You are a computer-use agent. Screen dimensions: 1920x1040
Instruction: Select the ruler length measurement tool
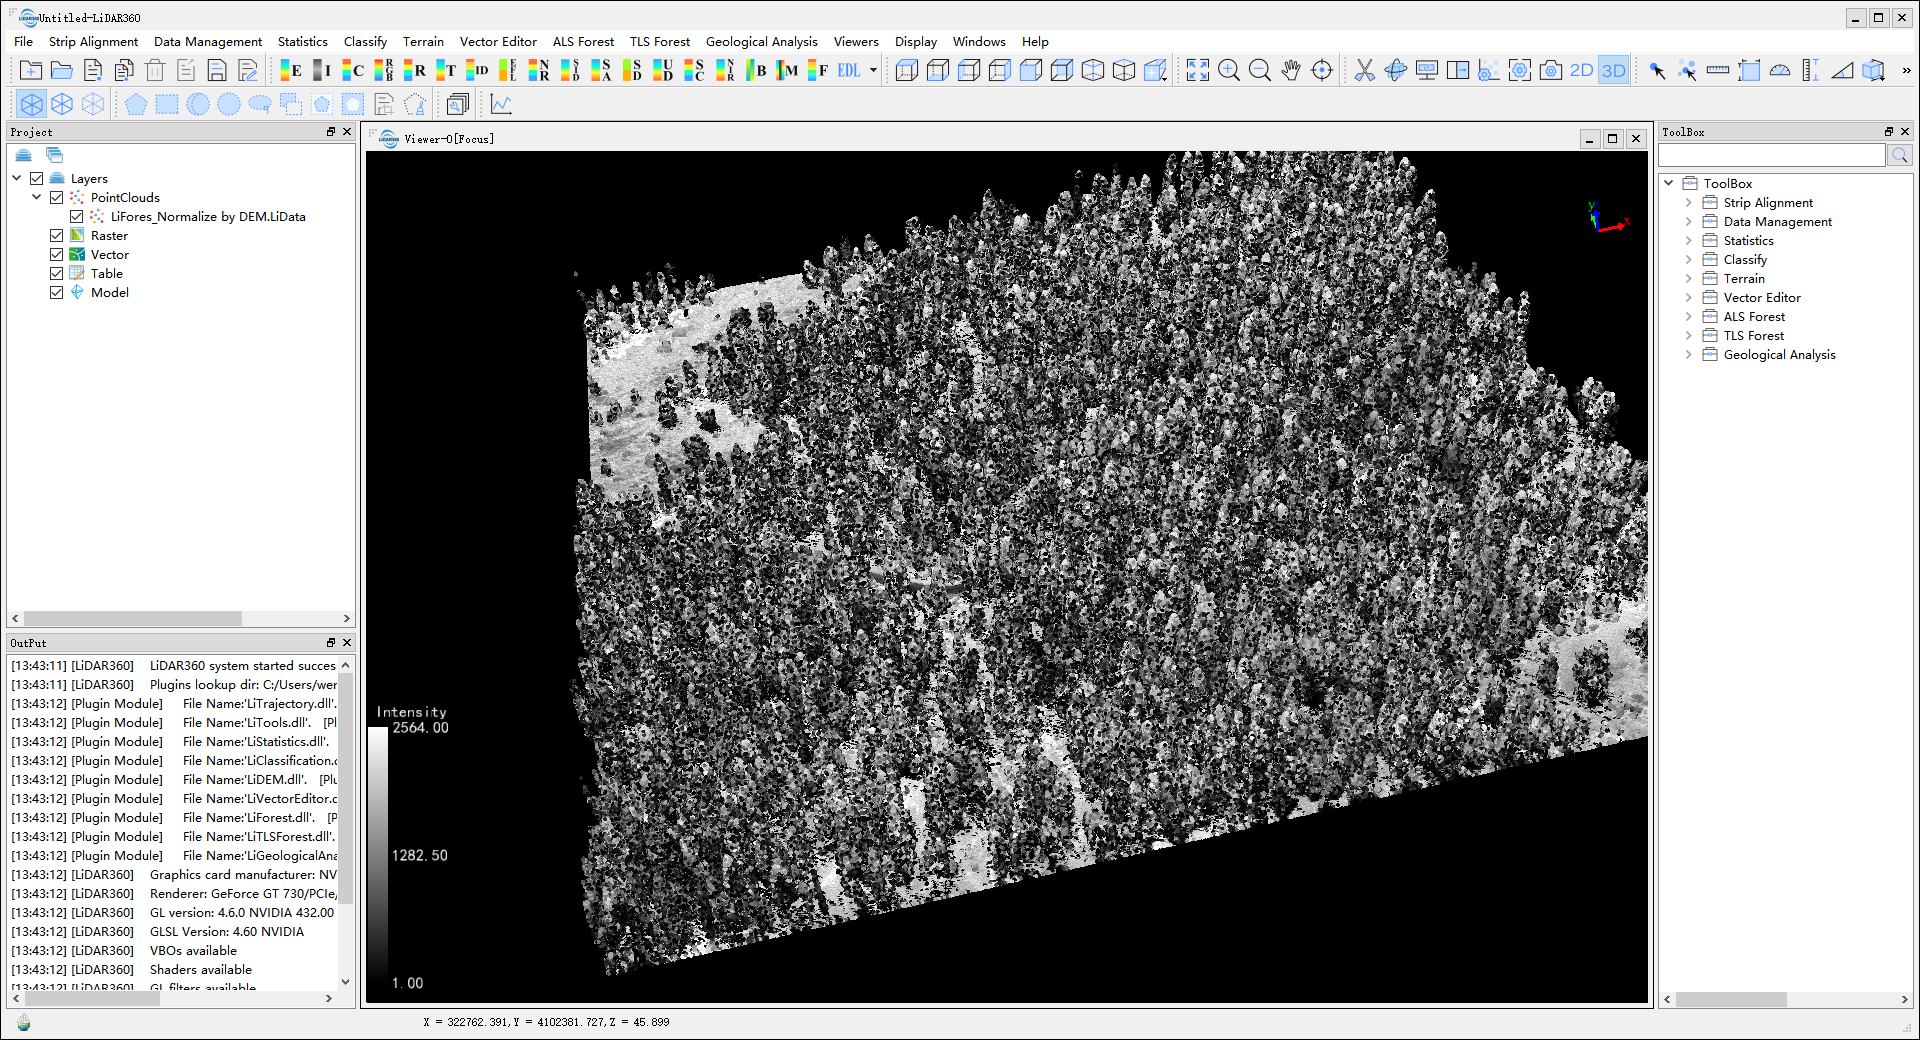pyautogui.click(x=1718, y=70)
